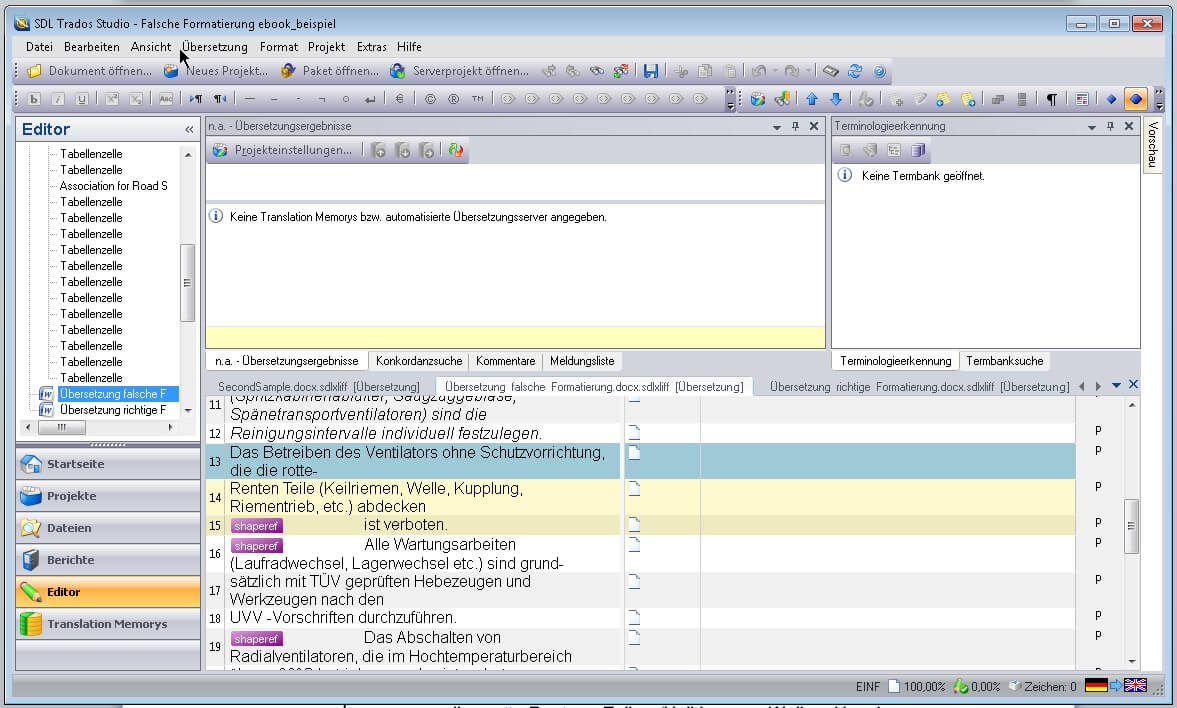This screenshot has height=708, width=1177.
Task: Click the Save document icon
Action: pos(650,70)
